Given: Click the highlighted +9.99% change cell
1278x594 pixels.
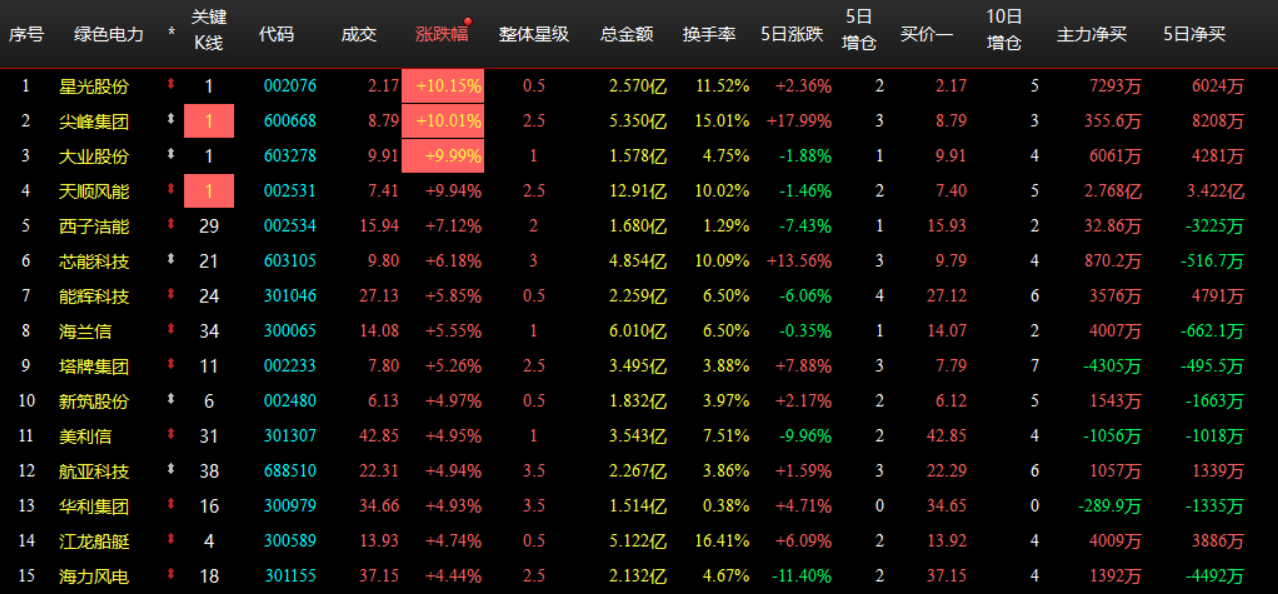Looking at the screenshot, I should (x=443, y=156).
